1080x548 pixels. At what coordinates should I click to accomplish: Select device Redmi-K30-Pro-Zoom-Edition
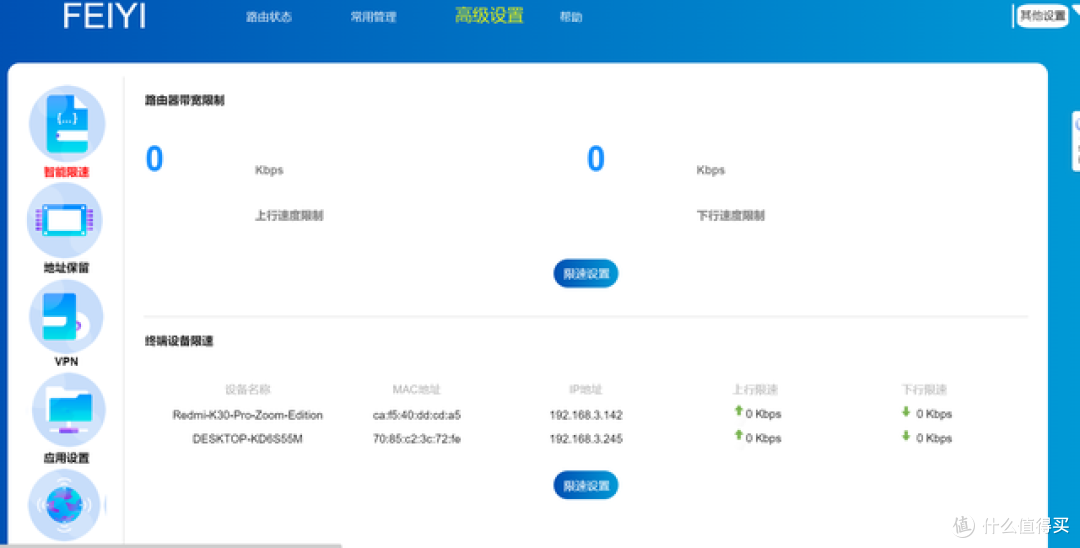point(247,415)
